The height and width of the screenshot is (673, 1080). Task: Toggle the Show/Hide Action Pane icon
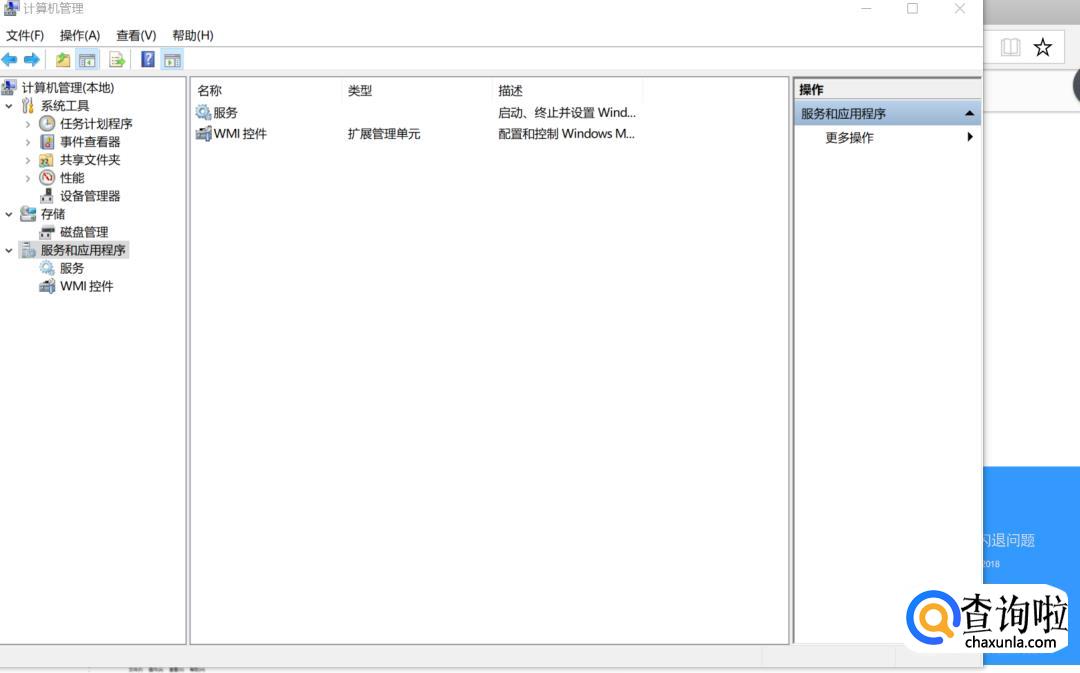pyautogui.click(x=172, y=60)
